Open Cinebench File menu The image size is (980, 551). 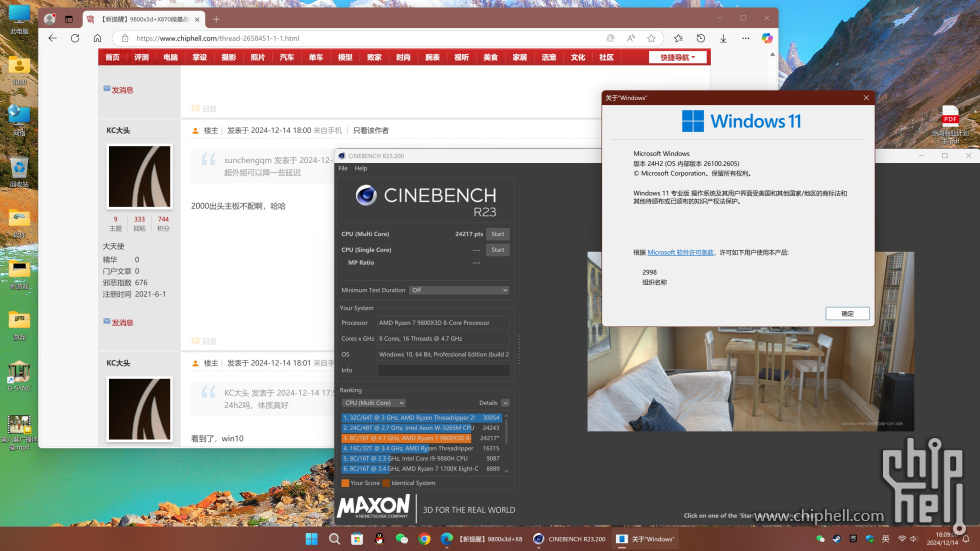click(343, 168)
